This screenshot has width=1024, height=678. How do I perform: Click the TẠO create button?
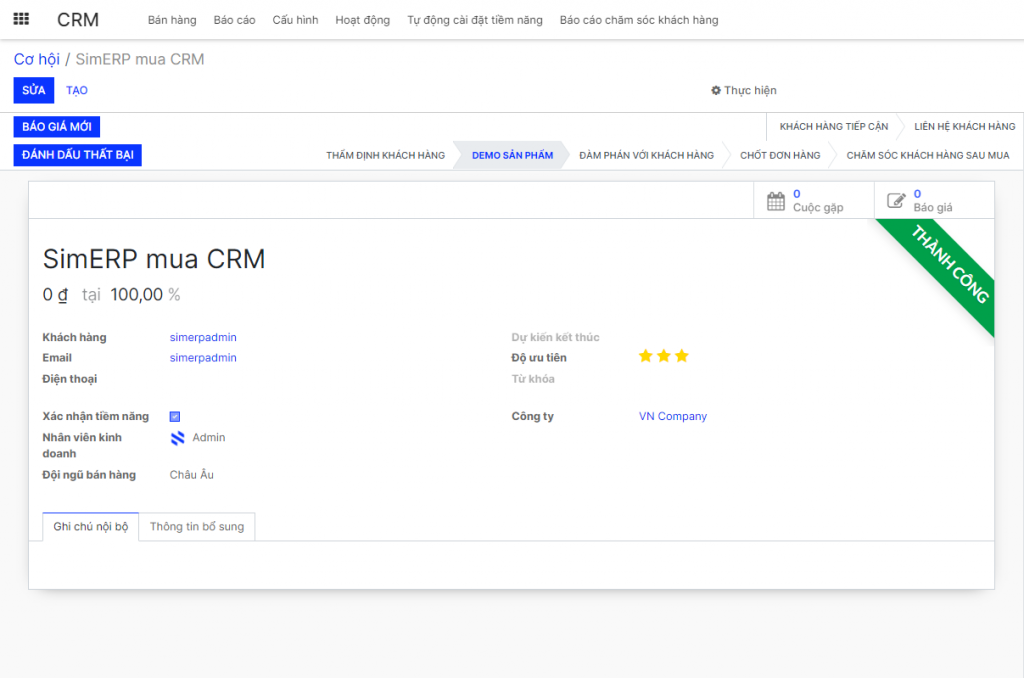[x=76, y=90]
